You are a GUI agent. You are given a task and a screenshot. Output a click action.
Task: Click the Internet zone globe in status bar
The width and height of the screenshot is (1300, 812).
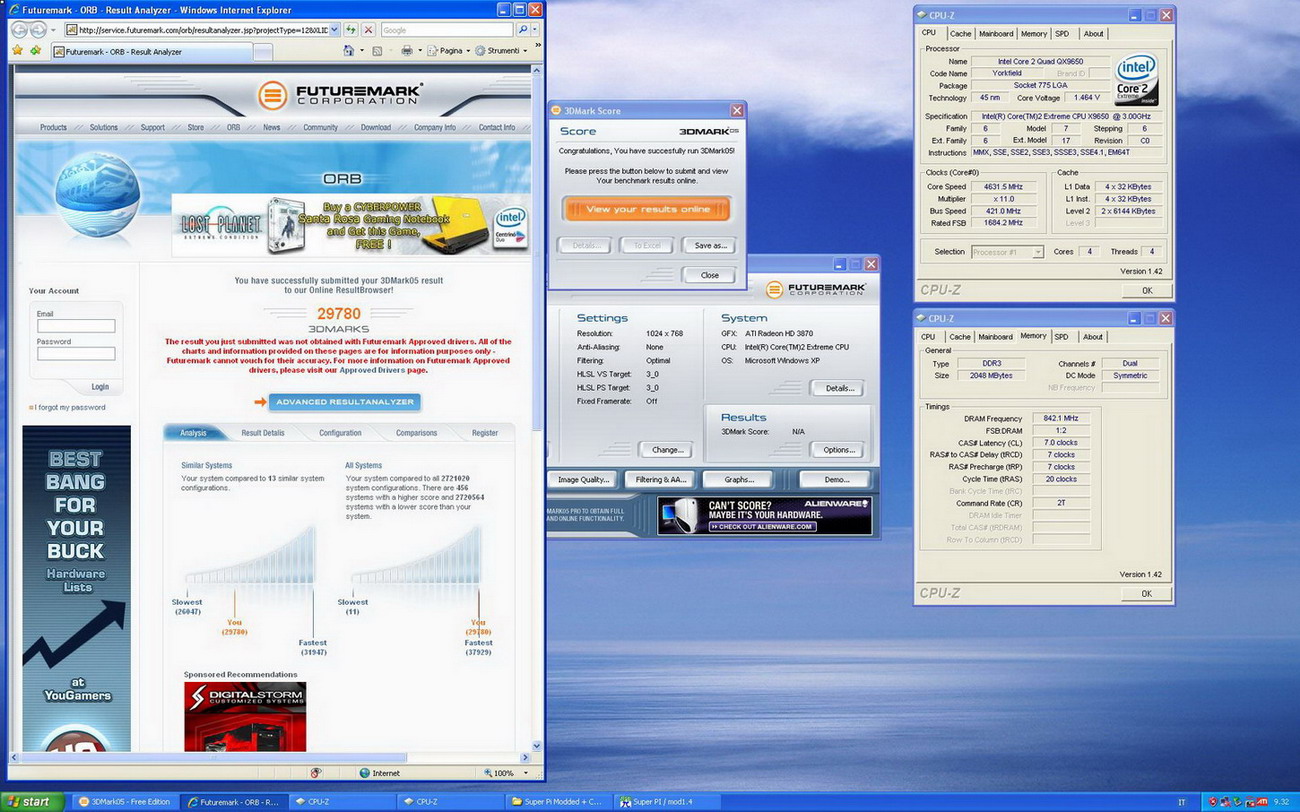pyautogui.click(x=364, y=772)
